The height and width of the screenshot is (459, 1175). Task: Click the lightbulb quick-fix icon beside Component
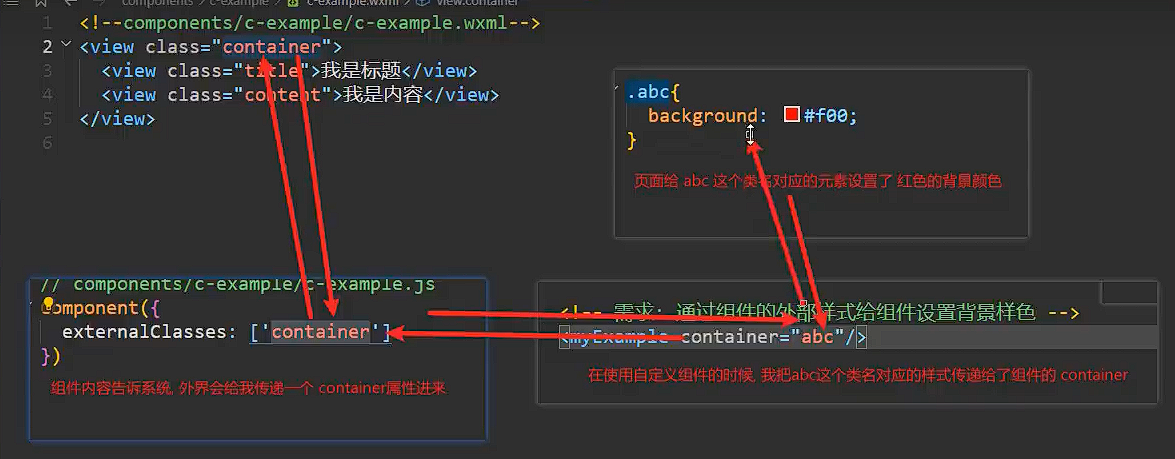click(49, 304)
